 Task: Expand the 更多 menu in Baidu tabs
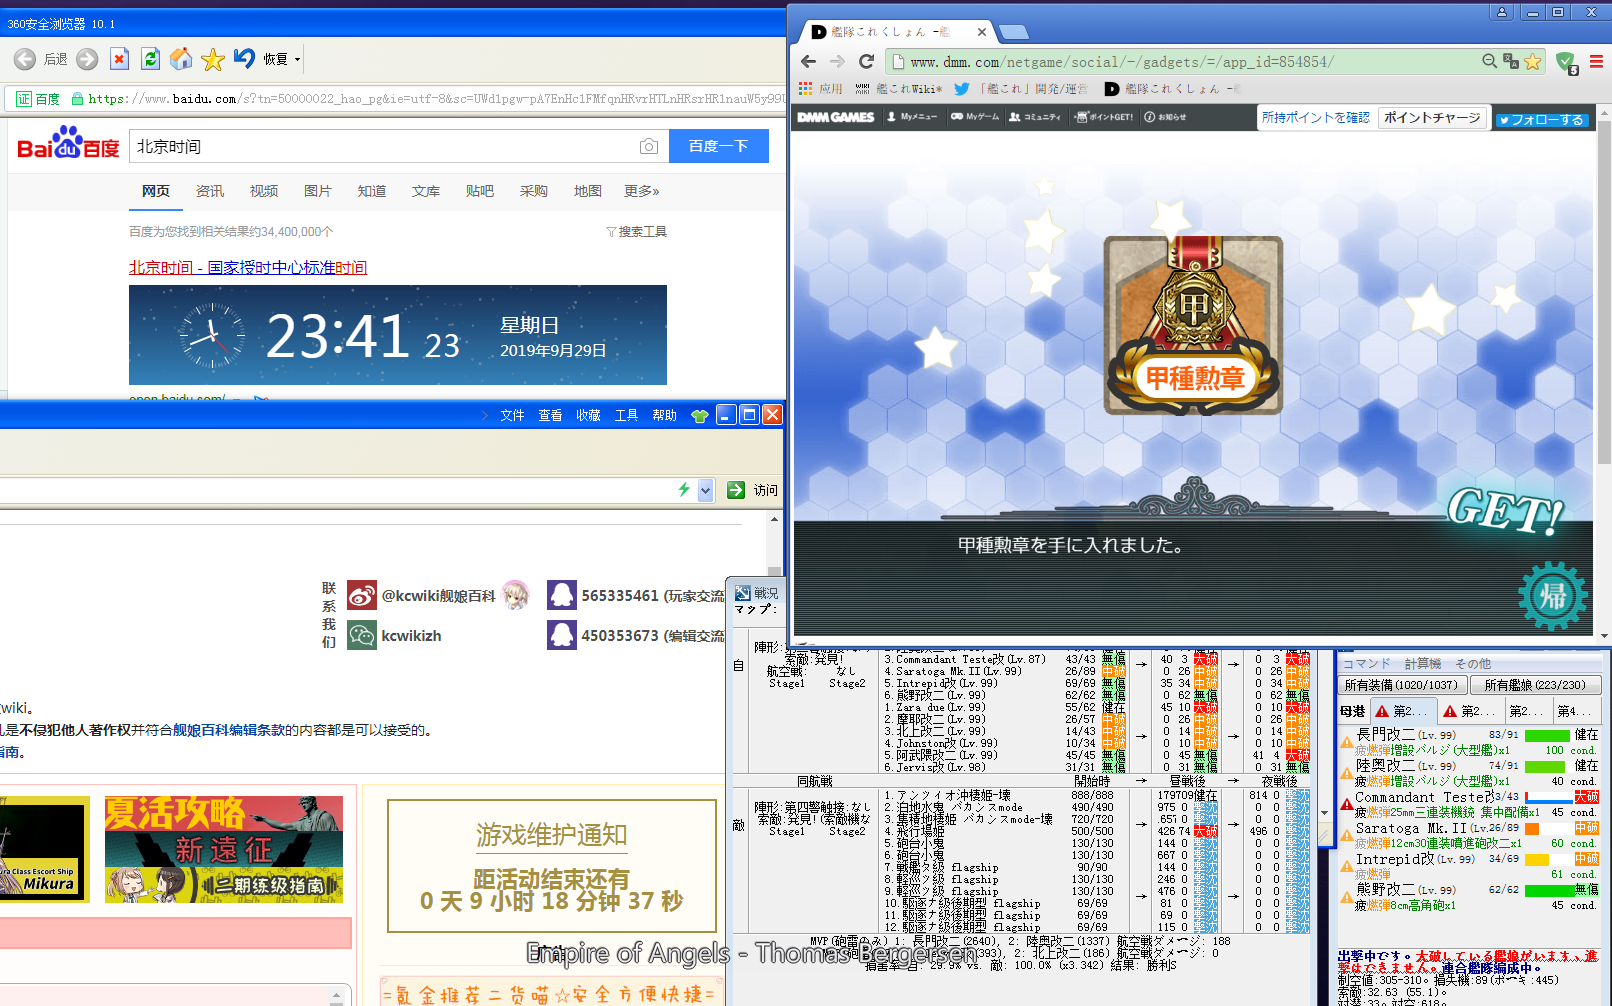pyautogui.click(x=641, y=191)
